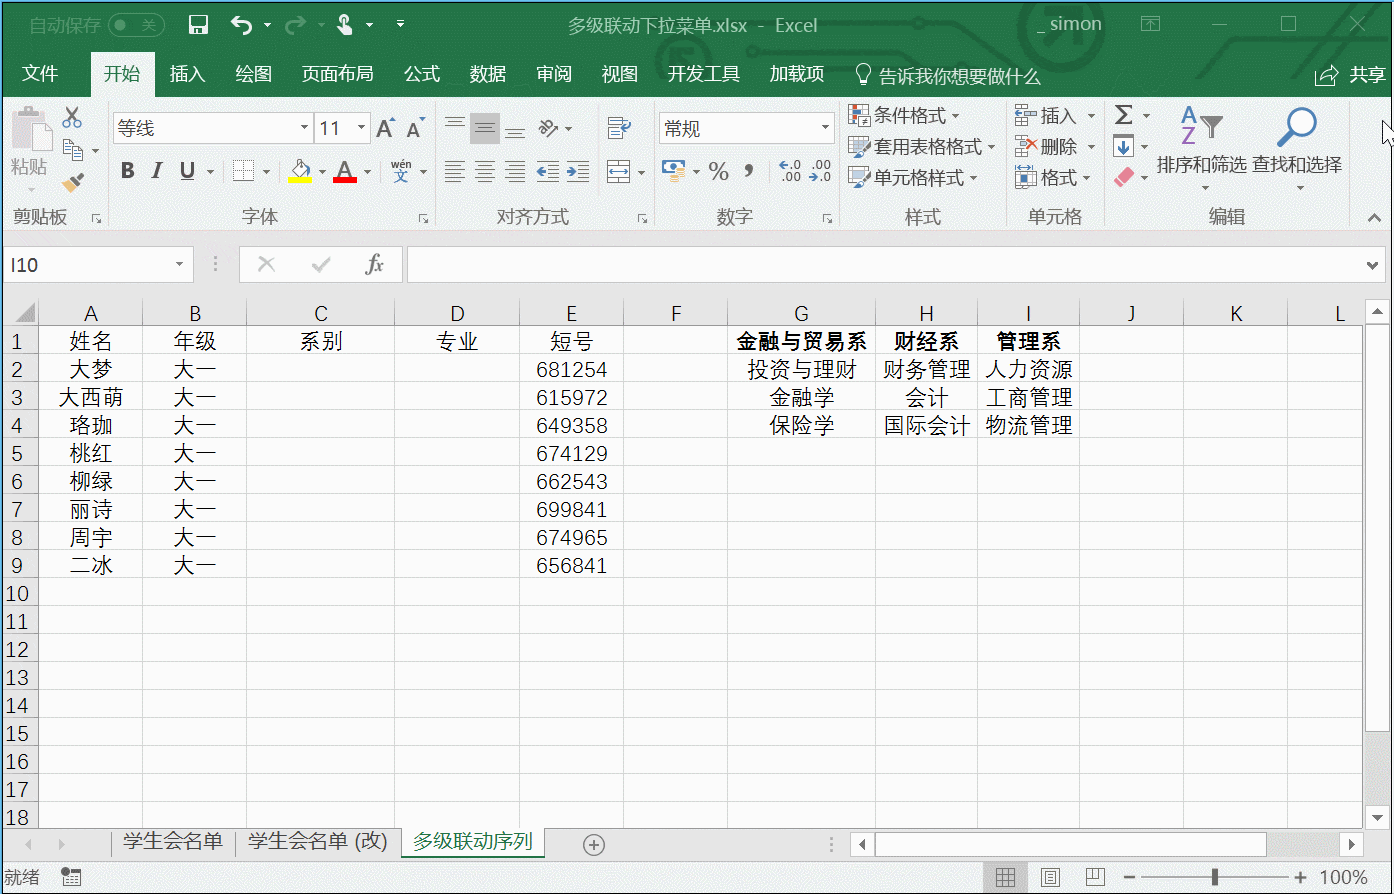Click the Format Painter brush icon
The width and height of the screenshot is (1394, 894).
click(x=72, y=182)
